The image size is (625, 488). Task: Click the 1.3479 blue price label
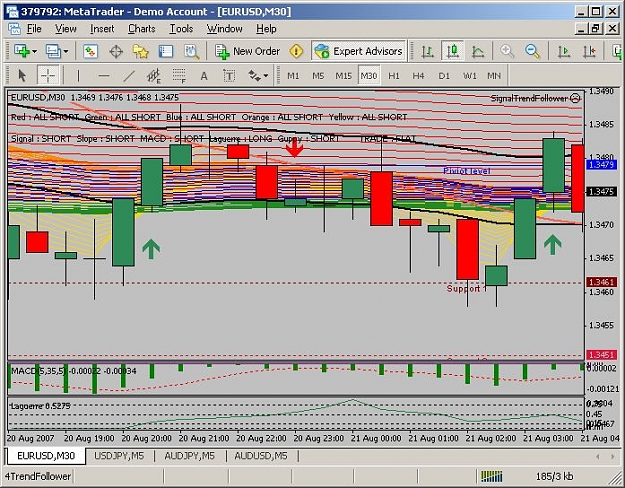tap(601, 165)
